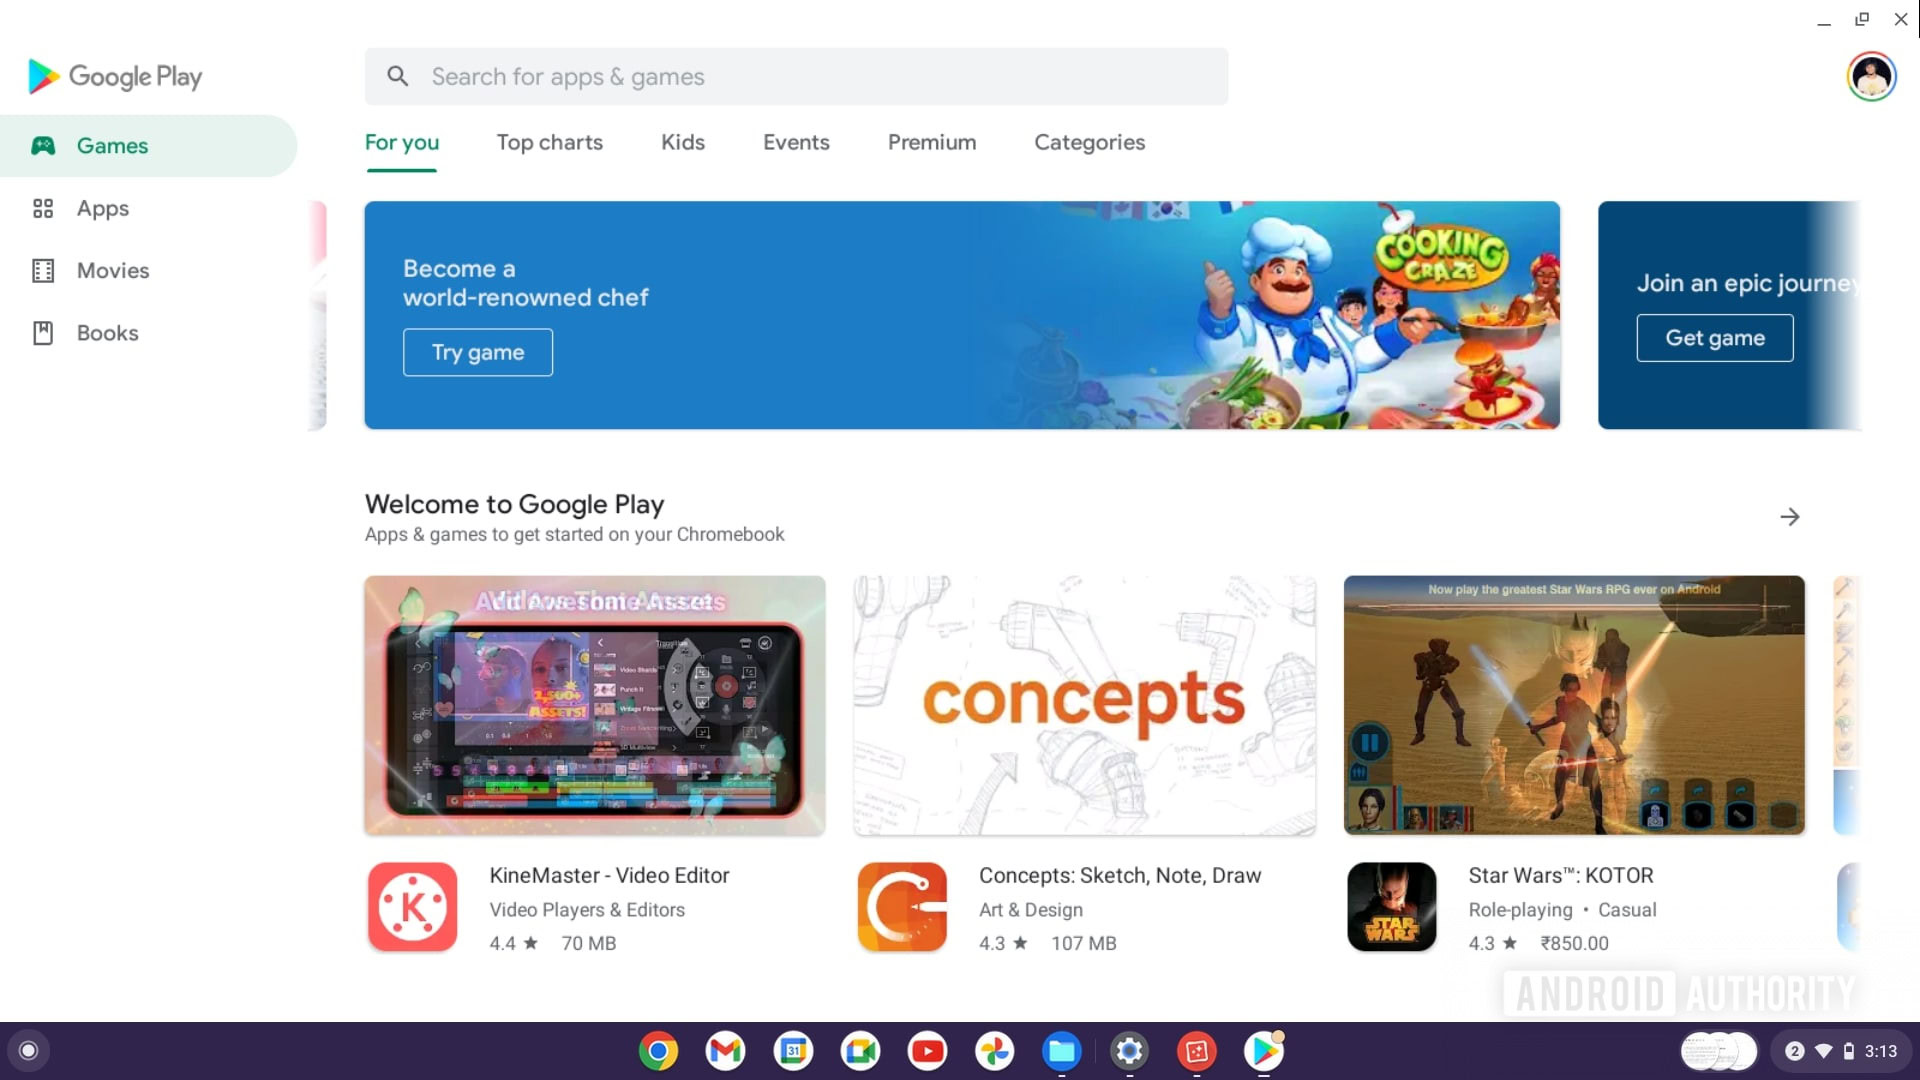Click the Google Play logo
The width and height of the screenshot is (1920, 1080).
pos(115,76)
